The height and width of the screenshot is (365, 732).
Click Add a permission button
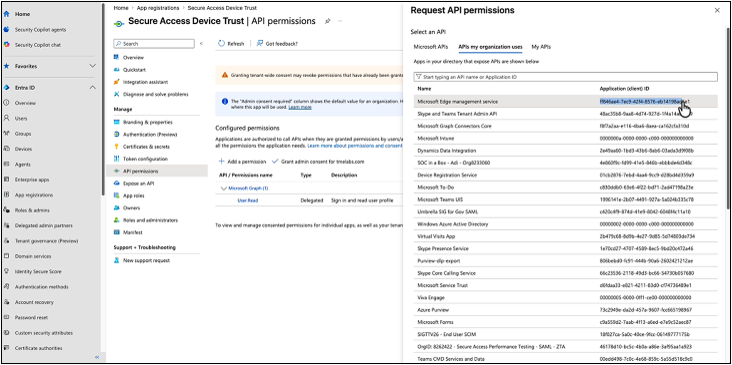coord(242,161)
